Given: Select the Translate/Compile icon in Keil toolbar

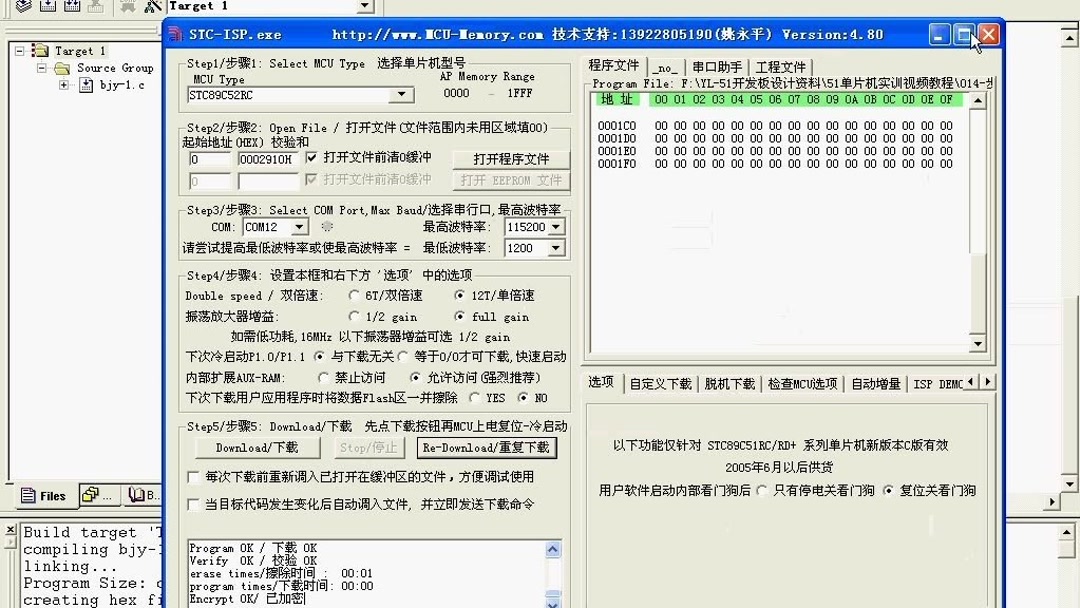Looking at the screenshot, I should [24, 7].
